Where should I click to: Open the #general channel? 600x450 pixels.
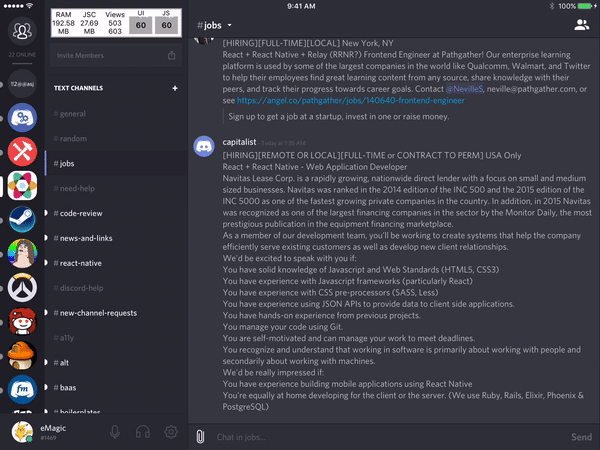click(116, 114)
